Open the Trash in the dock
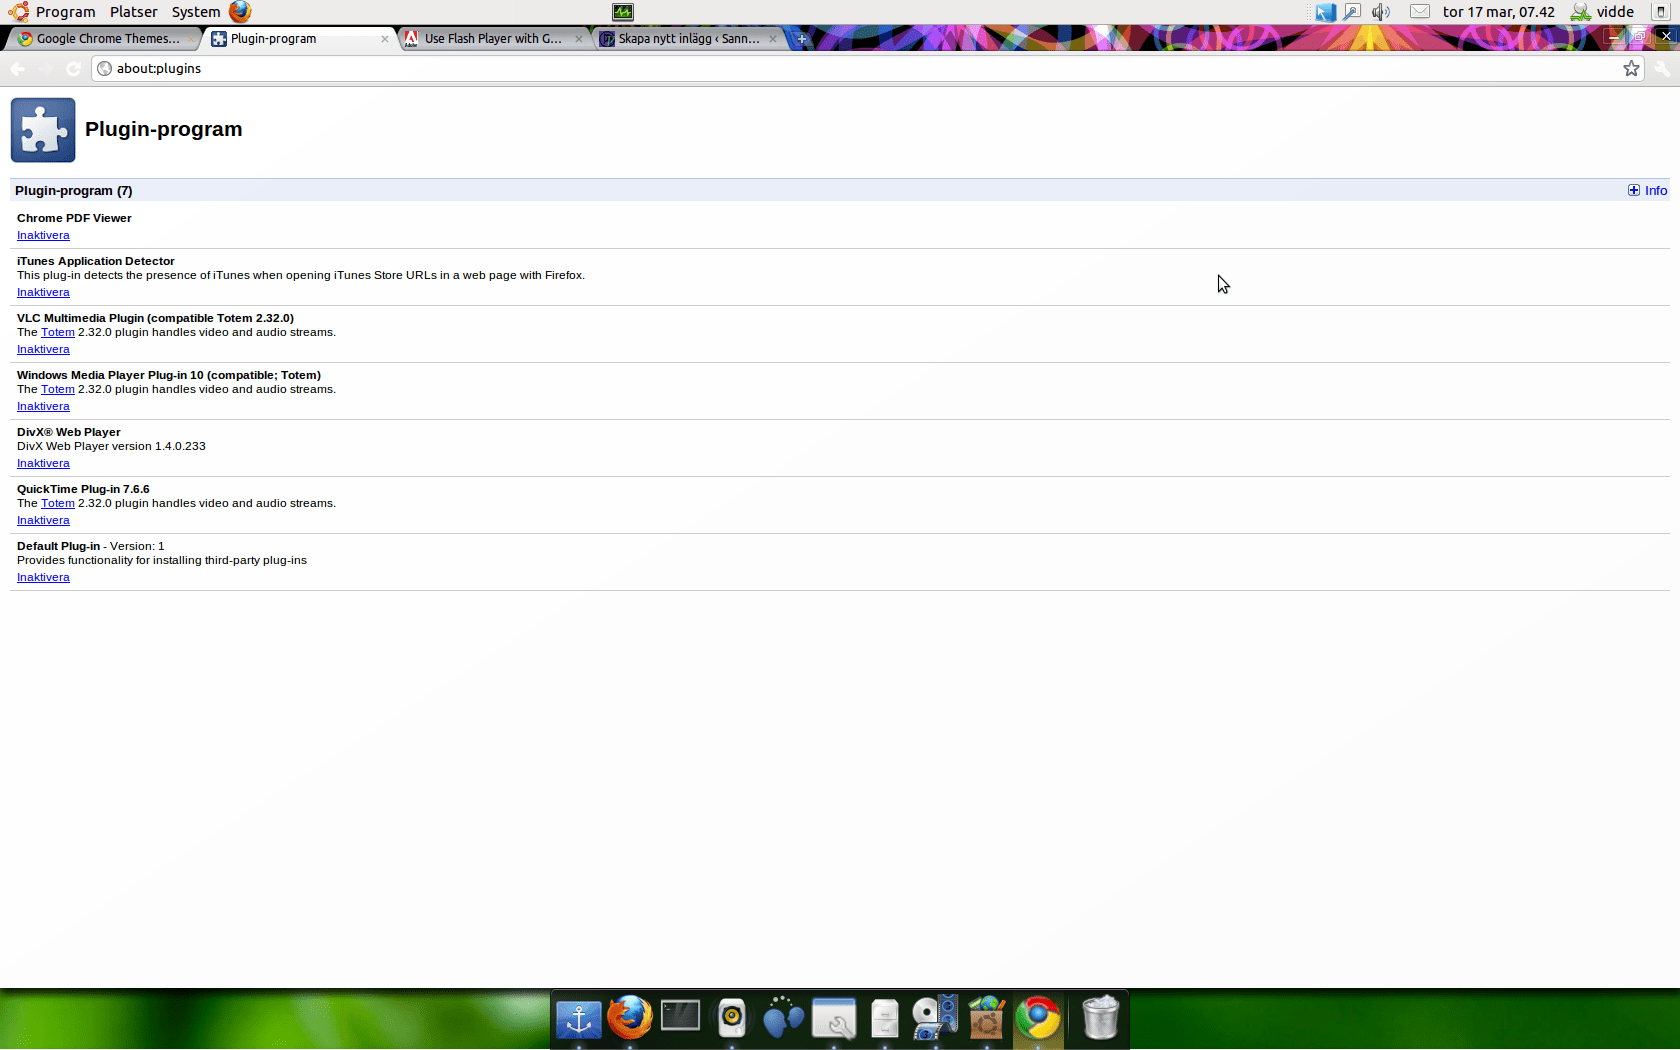This screenshot has height=1050, width=1680. click(1101, 1019)
